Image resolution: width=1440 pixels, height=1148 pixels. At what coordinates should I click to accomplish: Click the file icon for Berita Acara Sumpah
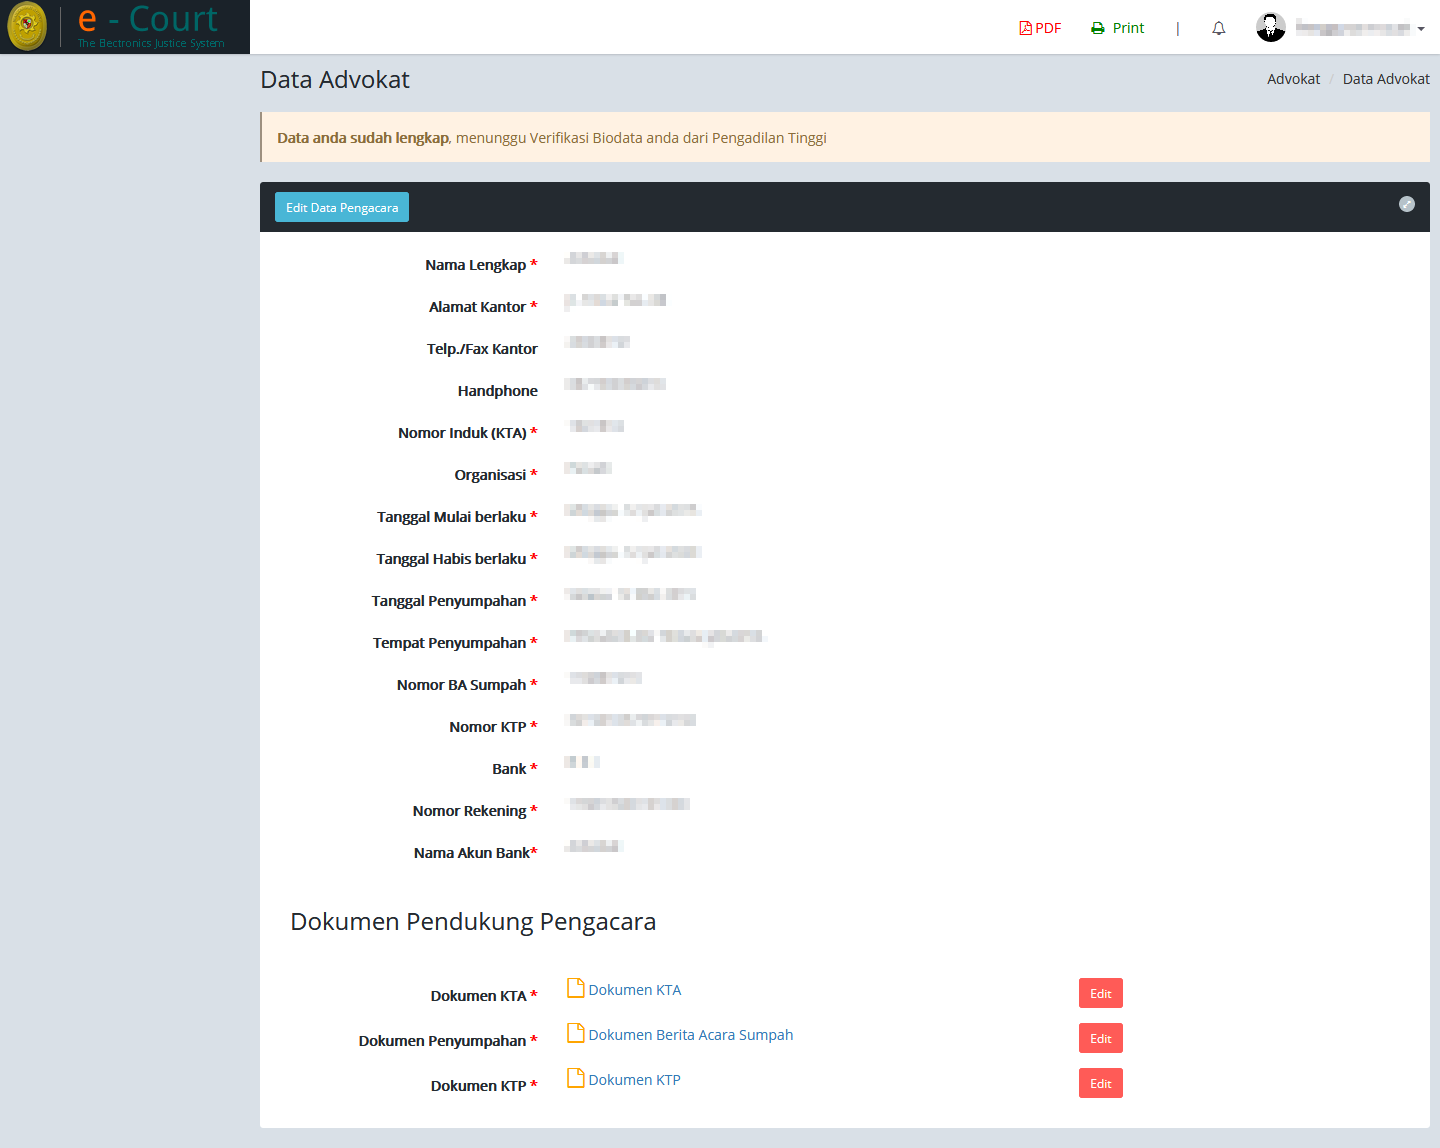point(575,1034)
